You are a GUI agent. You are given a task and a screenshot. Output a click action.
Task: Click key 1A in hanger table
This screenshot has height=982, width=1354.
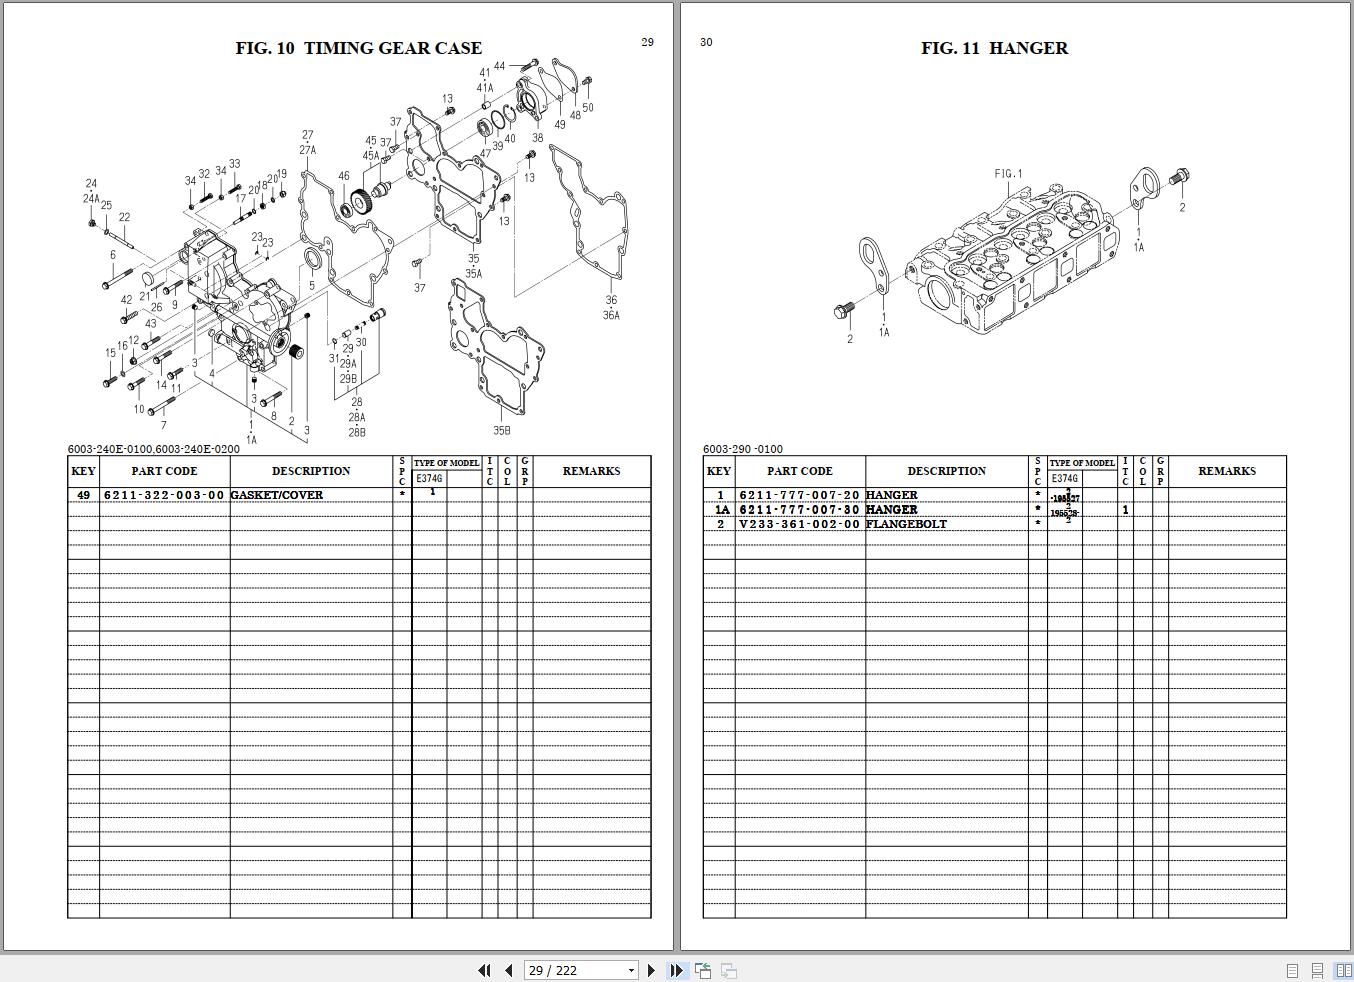pyautogui.click(x=722, y=510)
